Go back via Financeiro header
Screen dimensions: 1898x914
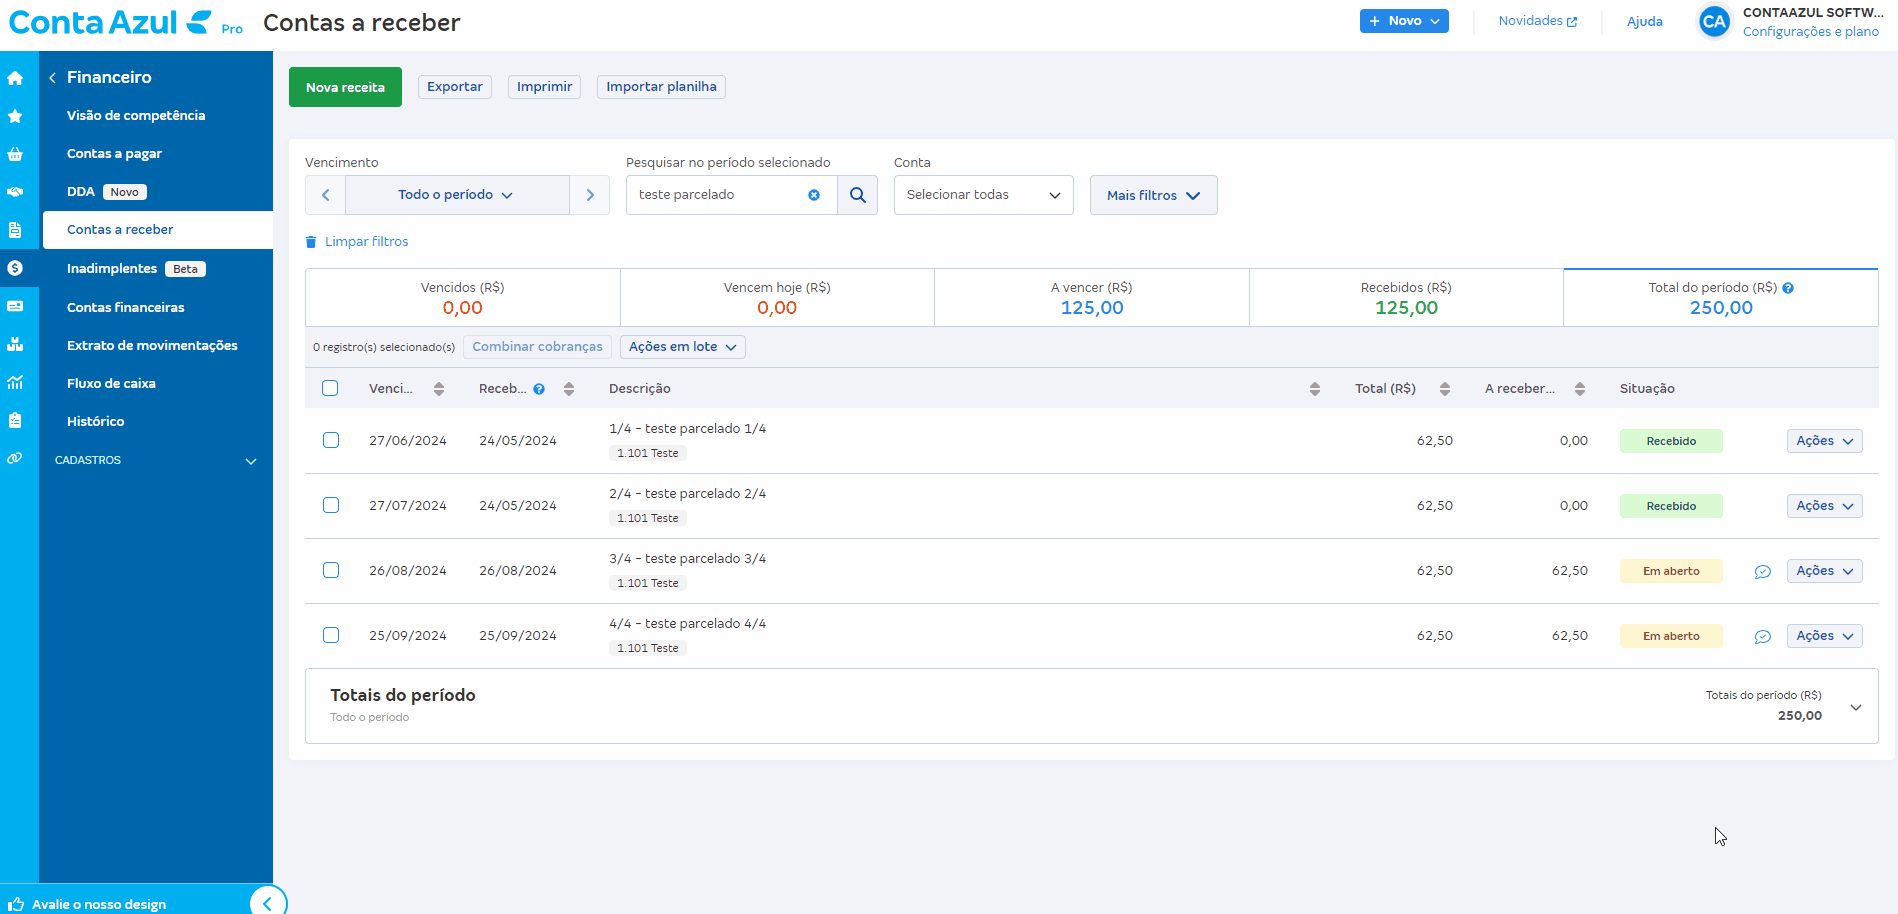pyautogui.click(x=100, y=77)
